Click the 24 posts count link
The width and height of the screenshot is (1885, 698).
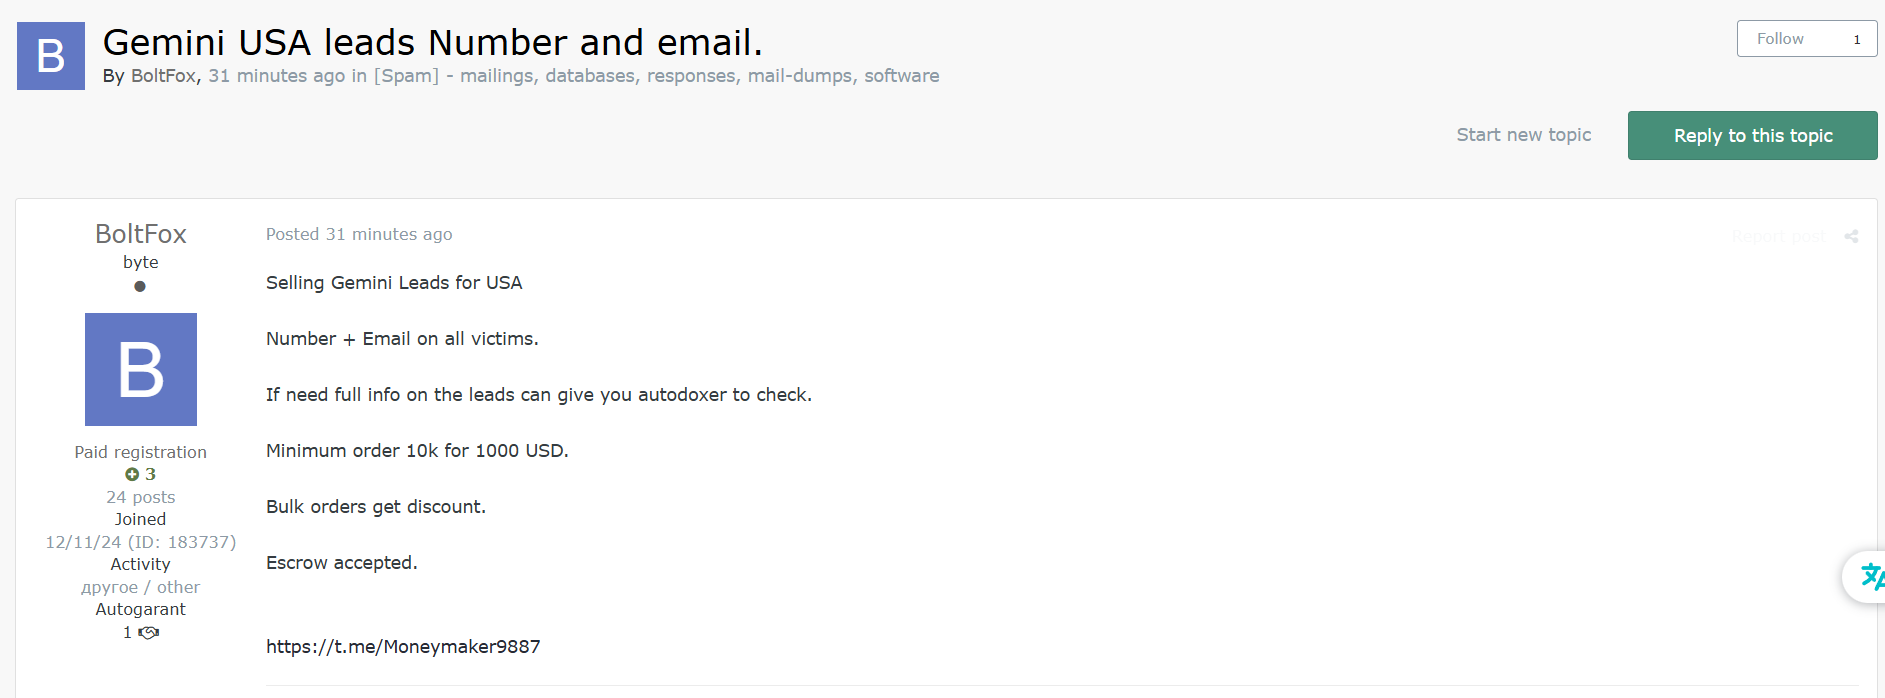pos(141,497)
